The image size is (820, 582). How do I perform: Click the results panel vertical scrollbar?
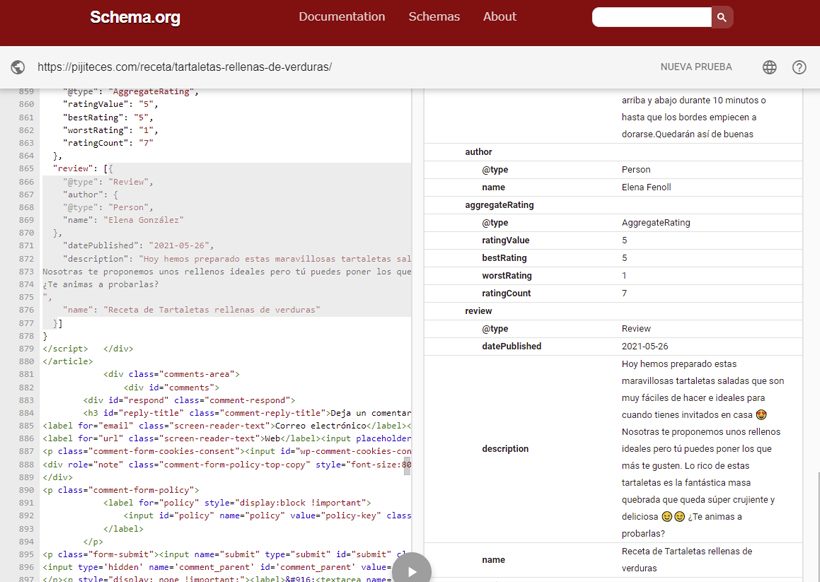817,526
